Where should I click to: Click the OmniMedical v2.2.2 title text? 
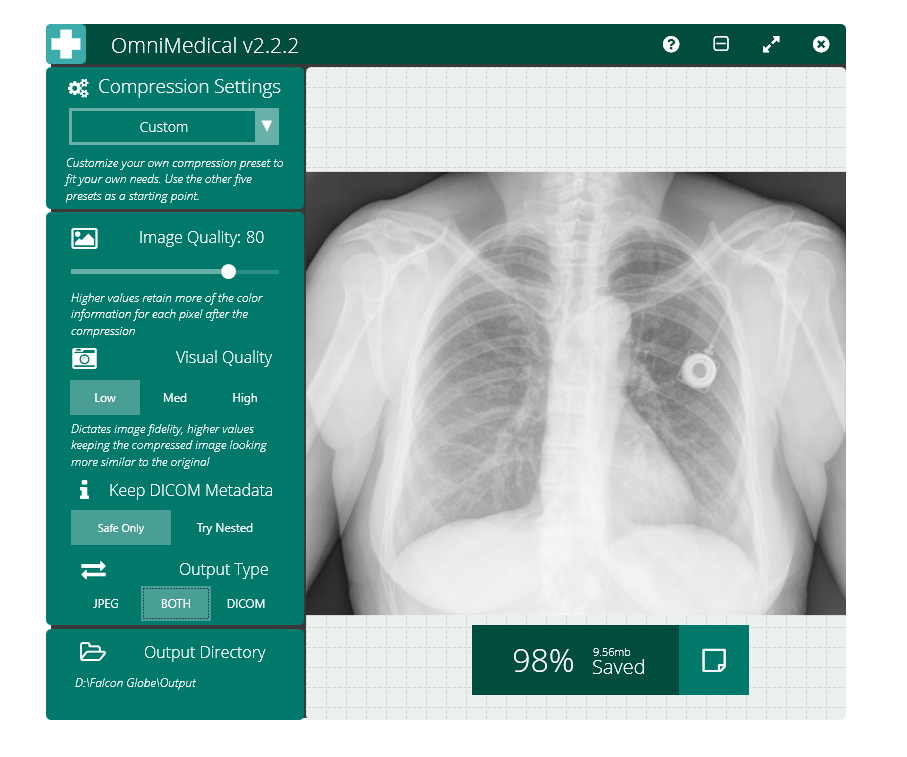pos(205,45)
